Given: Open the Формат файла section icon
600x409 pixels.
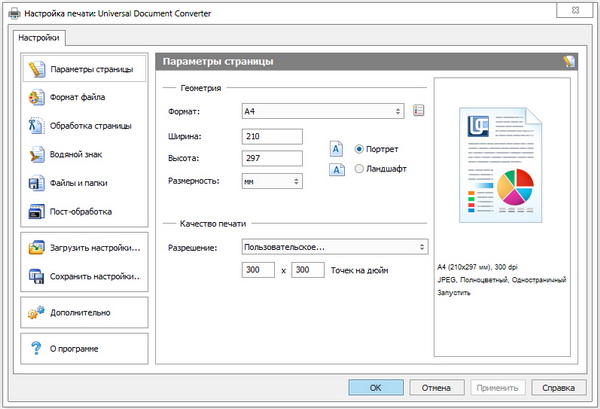Looking at the screenshot, I should 37,98.
